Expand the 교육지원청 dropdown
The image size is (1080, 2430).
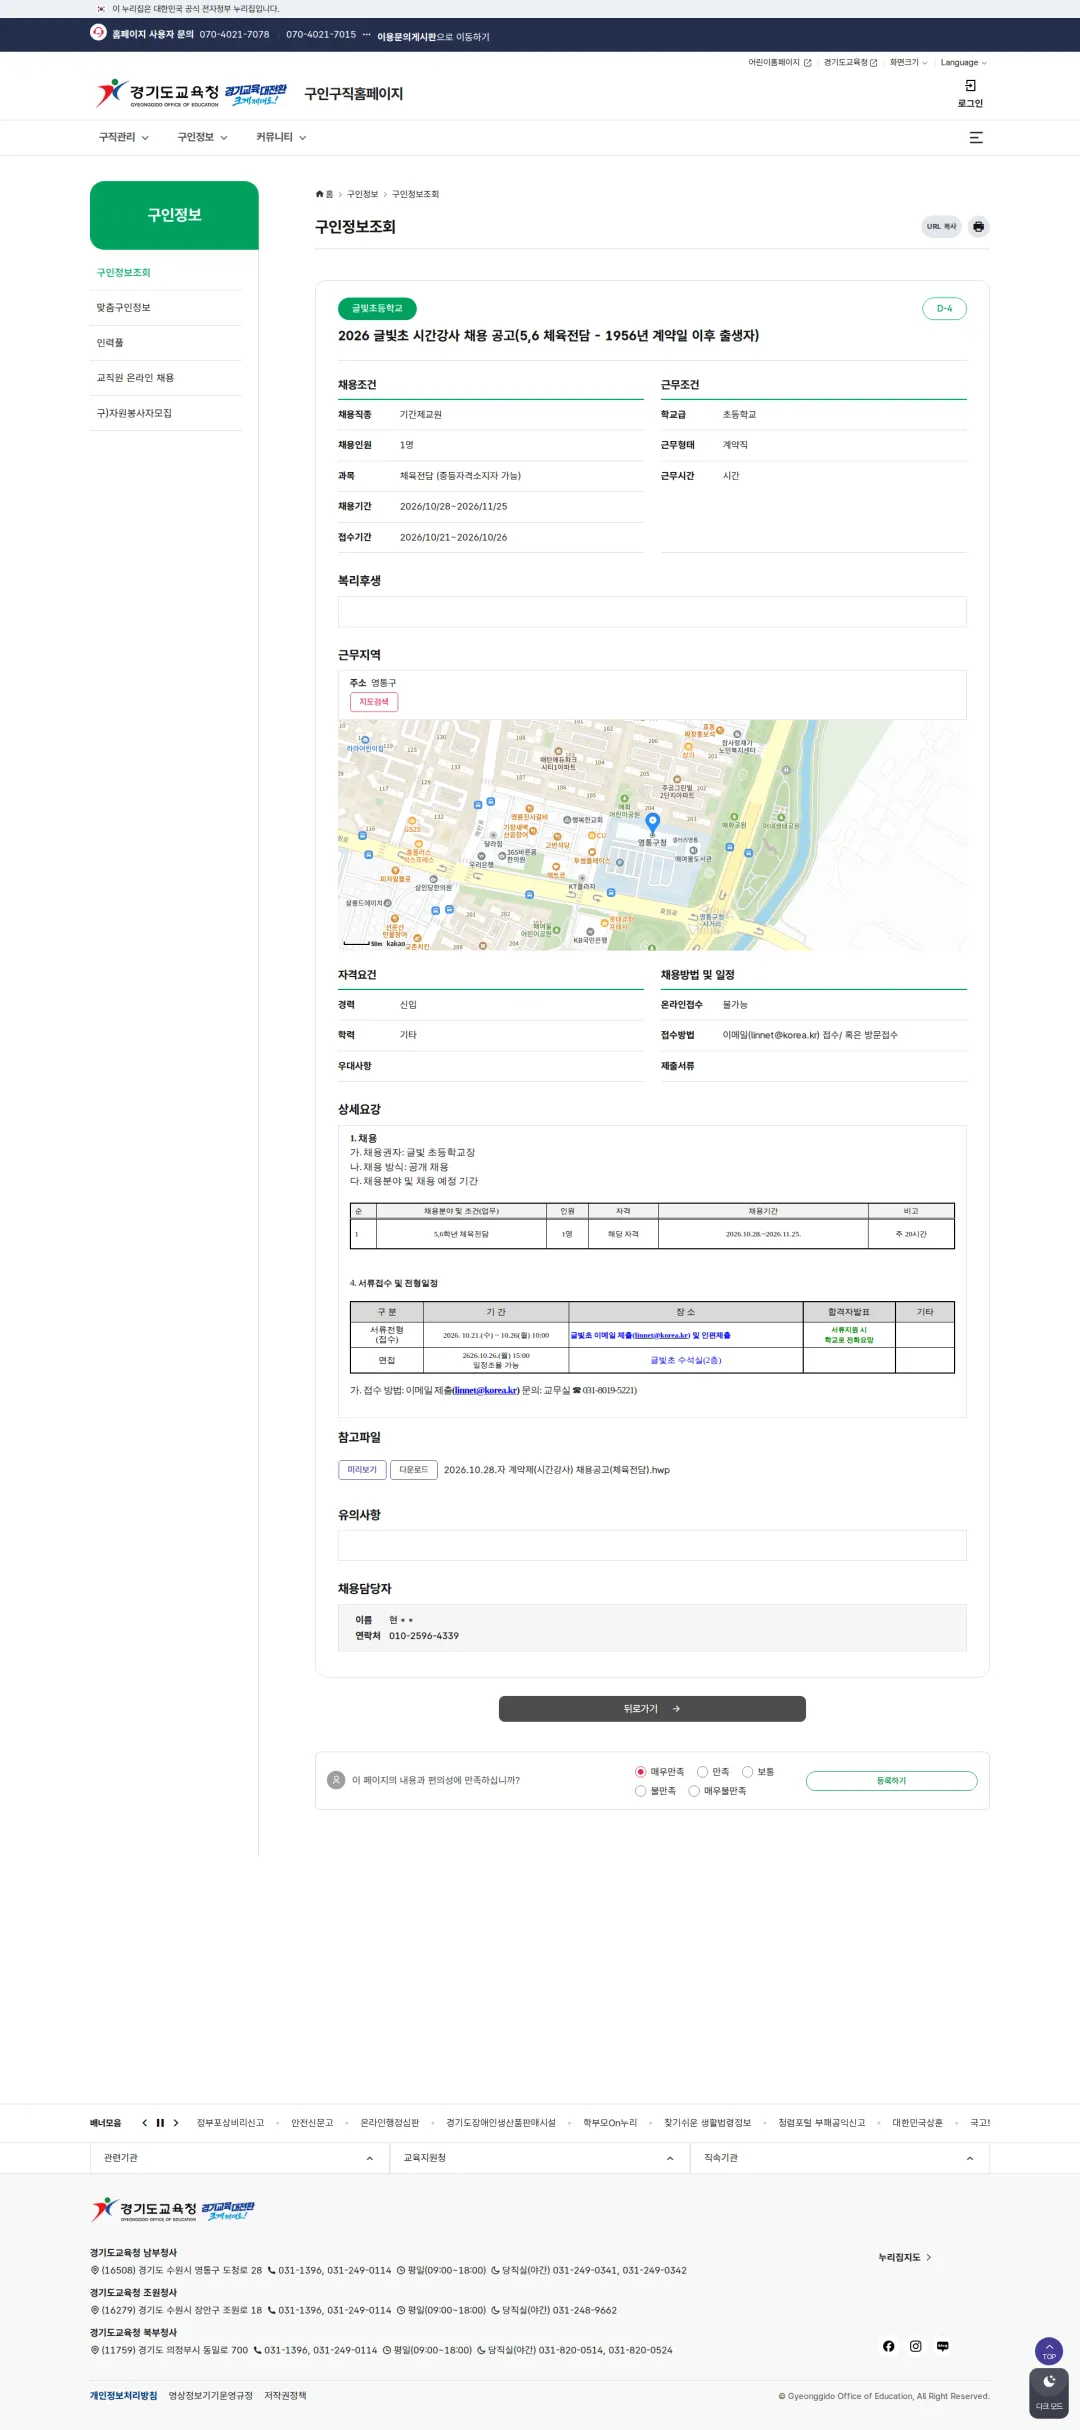(x=539, y=2158)
